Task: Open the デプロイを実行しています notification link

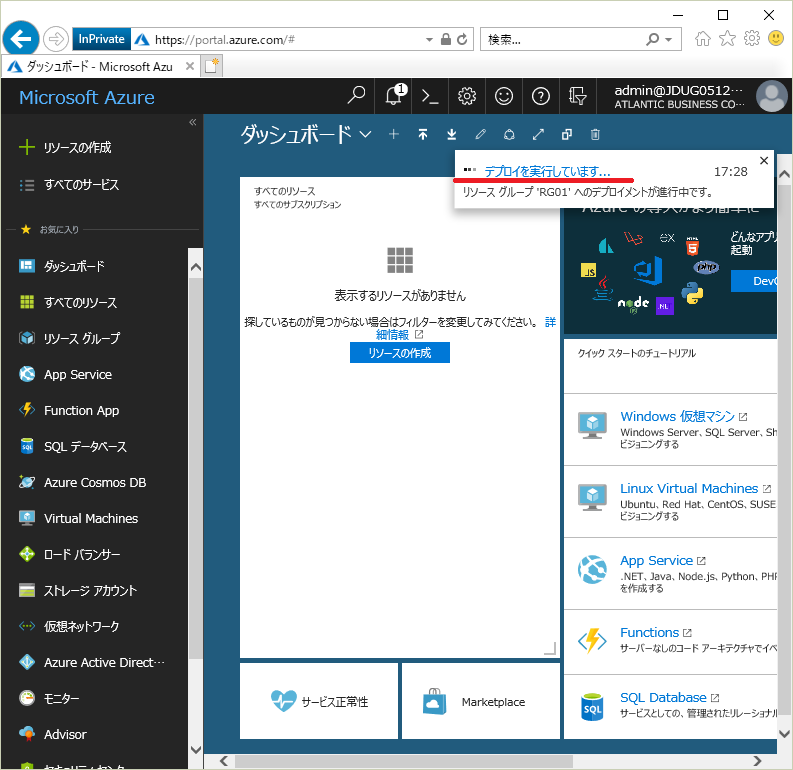Action: click(x=547, y=171)
